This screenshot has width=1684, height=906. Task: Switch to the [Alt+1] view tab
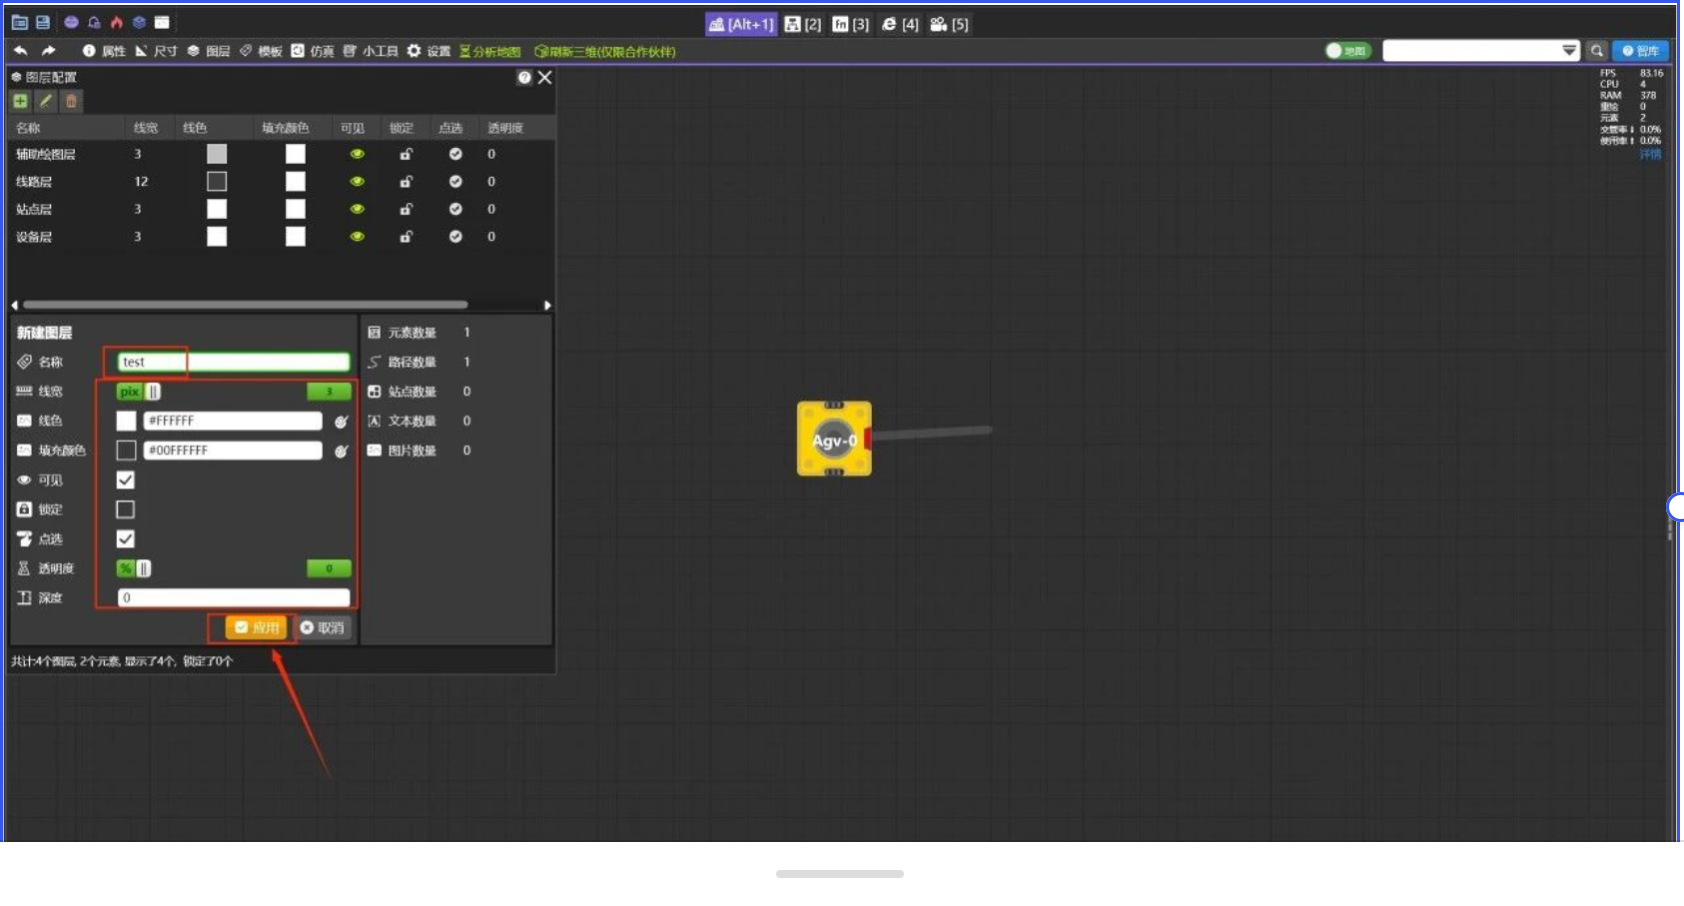pyautogui.click(x=741, y=24)
